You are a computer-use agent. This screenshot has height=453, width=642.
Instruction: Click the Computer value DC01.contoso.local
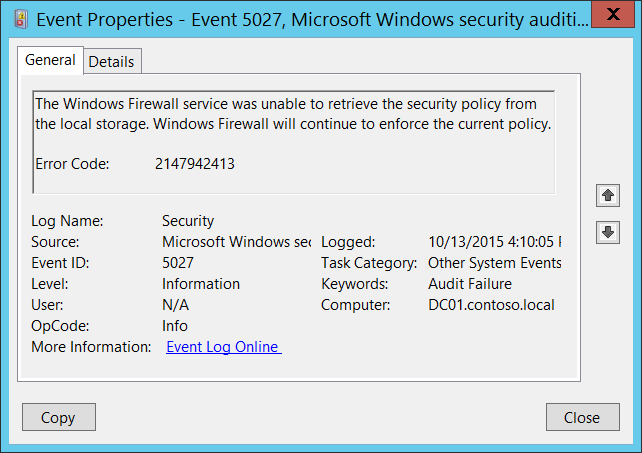coord(490,305)
